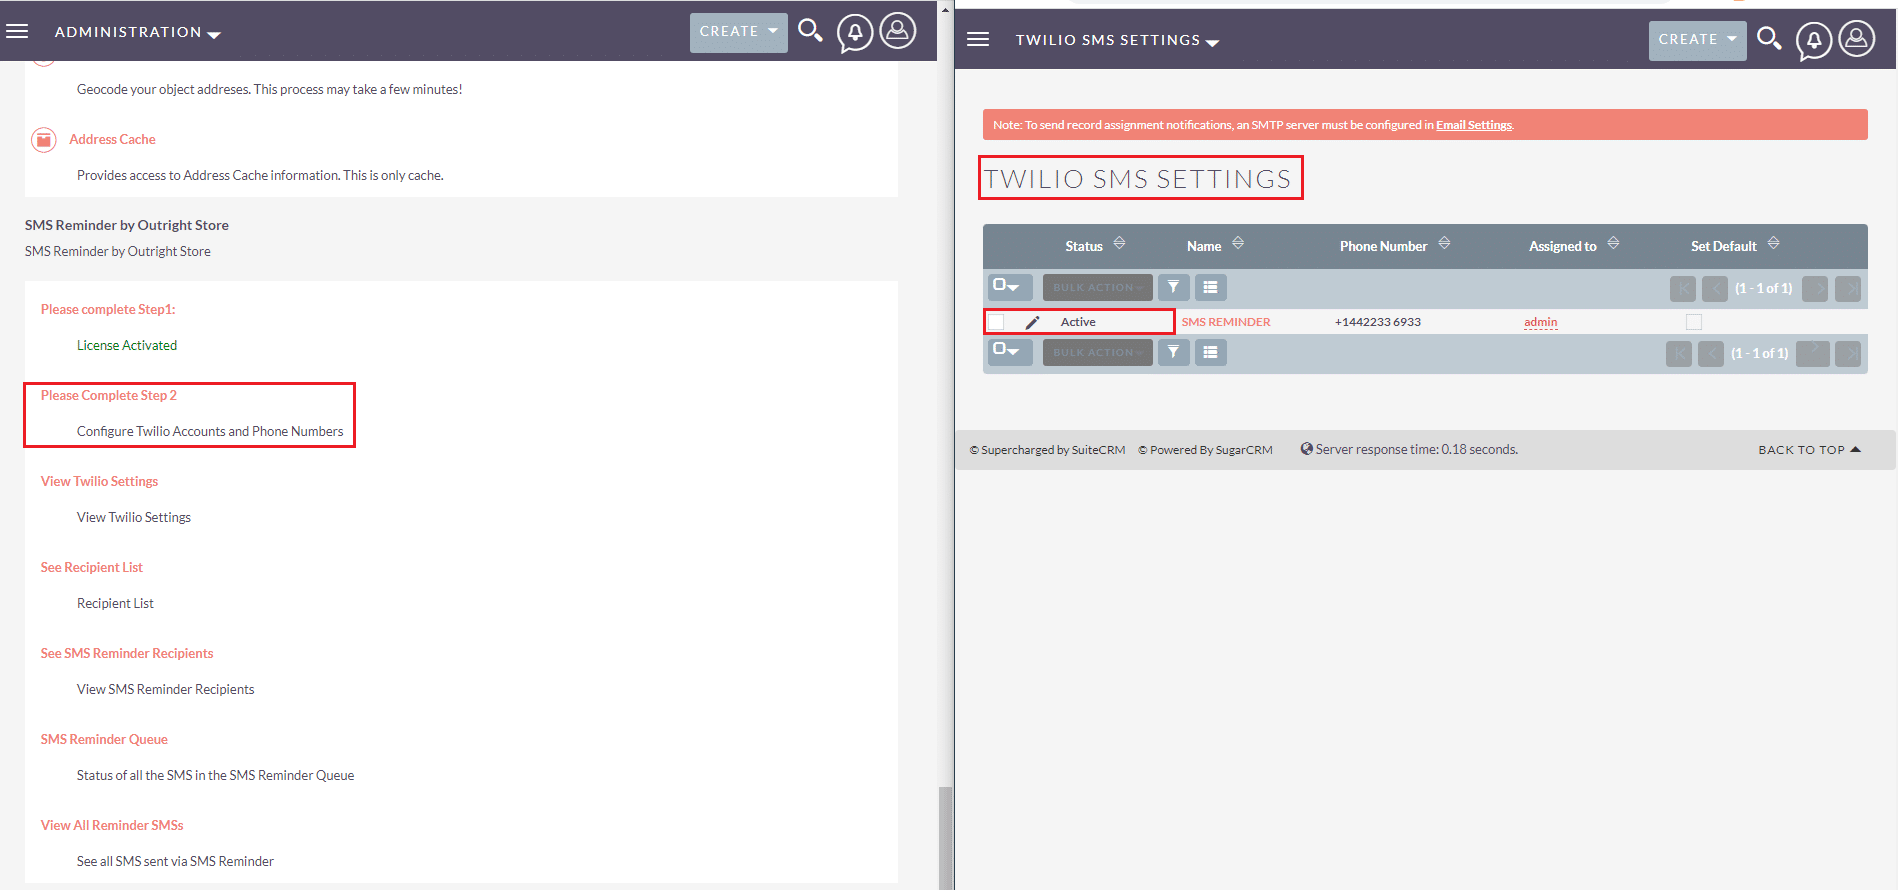Expand Create dropdown in Administration window
1898x890 pixels.
click(x=739, y=32)
